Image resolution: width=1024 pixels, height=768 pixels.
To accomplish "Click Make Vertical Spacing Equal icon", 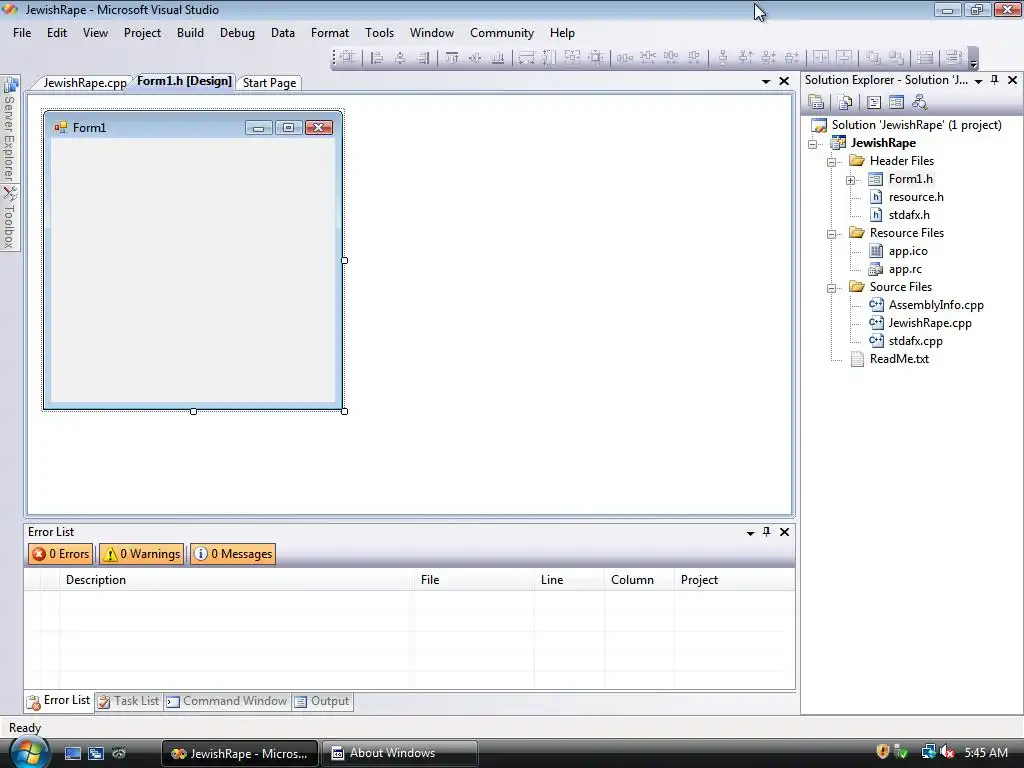I will pyautogui.click(x=722, y=57).
